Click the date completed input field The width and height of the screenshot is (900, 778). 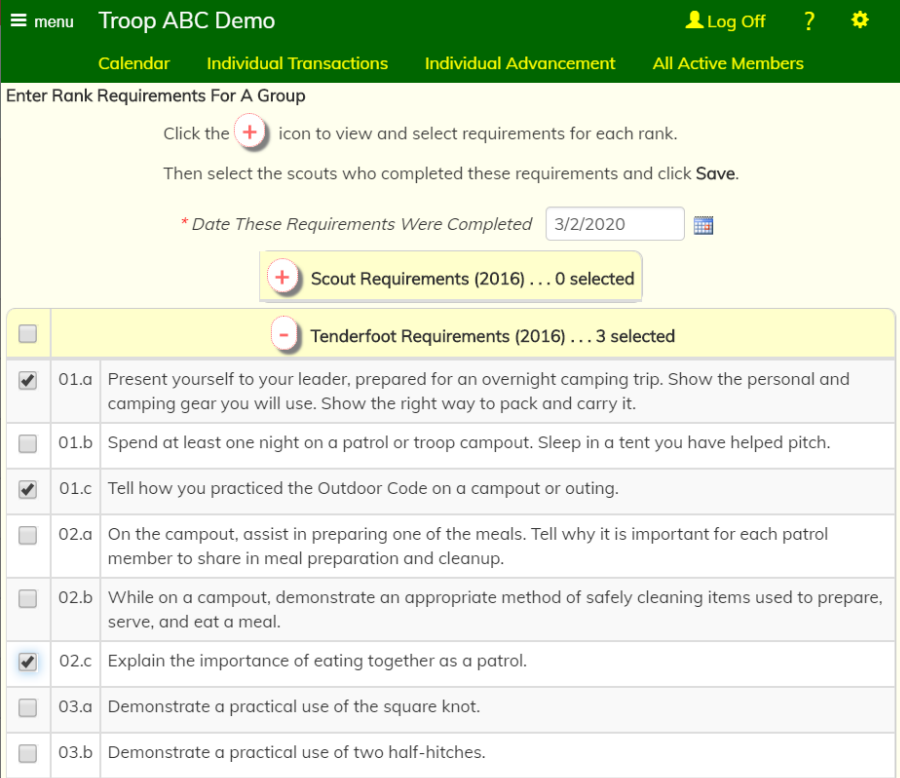(x=615, y=224)
